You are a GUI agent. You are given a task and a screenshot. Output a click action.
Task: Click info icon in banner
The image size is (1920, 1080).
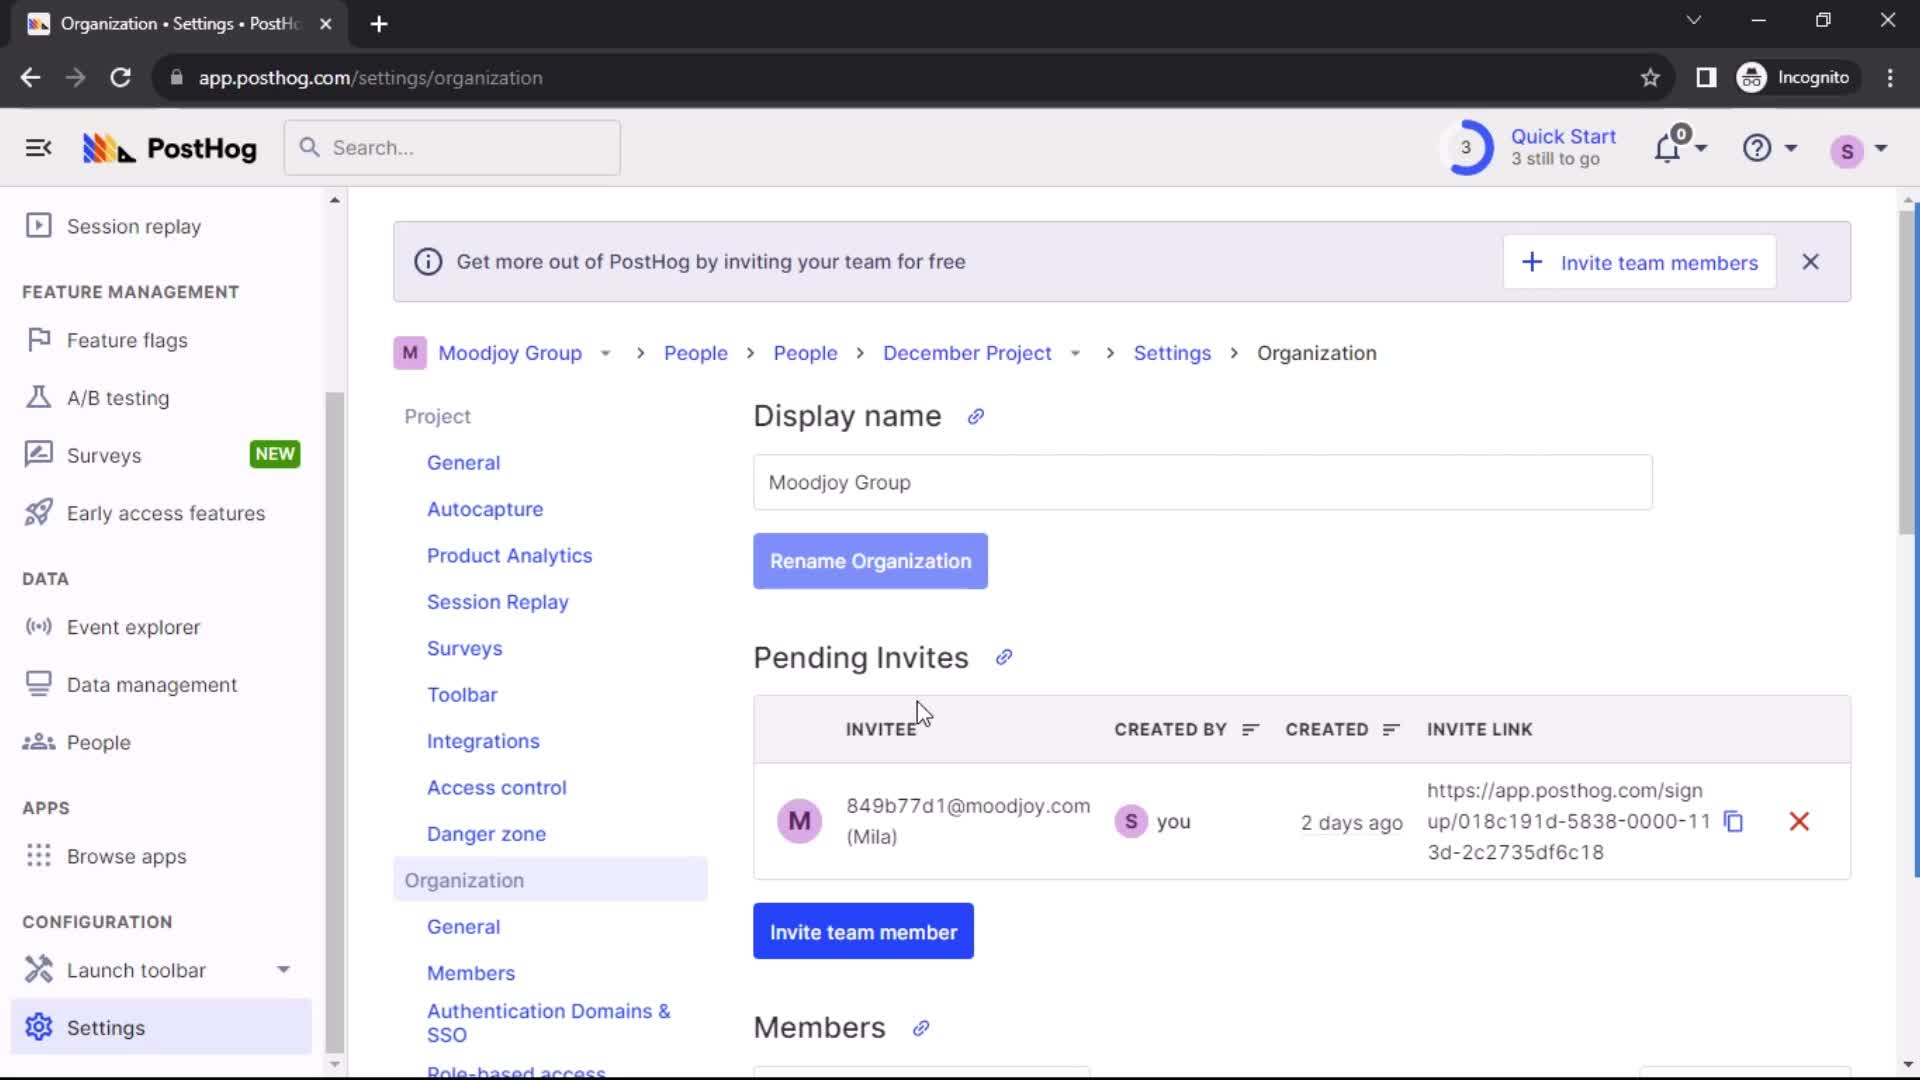point(428,262)
